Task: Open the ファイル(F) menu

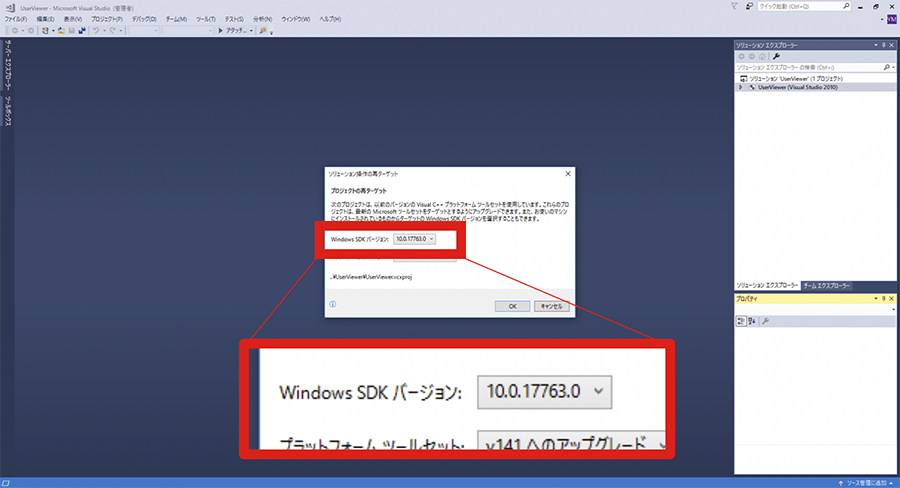Action: click(16, 19)
